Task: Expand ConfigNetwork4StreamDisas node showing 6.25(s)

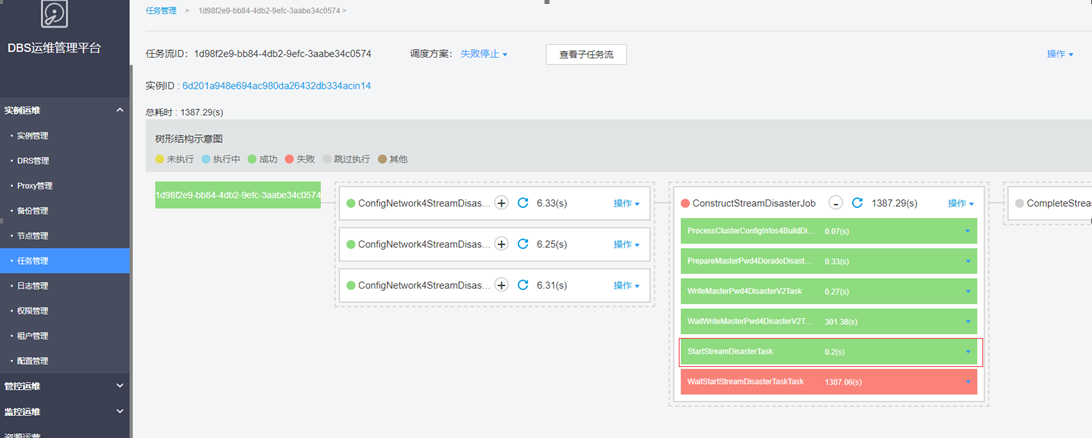Action: [501, 244]
